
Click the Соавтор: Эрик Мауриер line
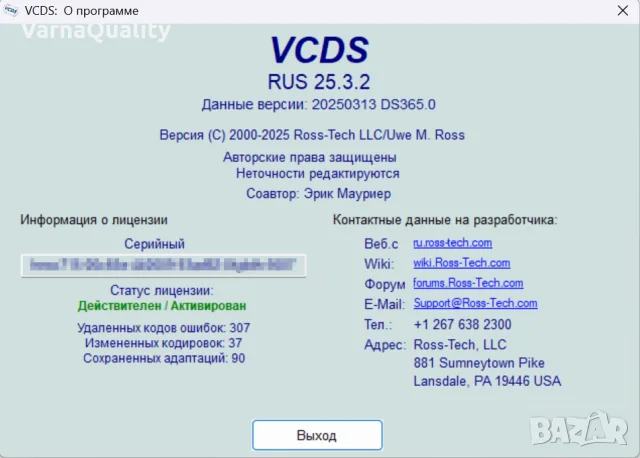pos(319,193)
